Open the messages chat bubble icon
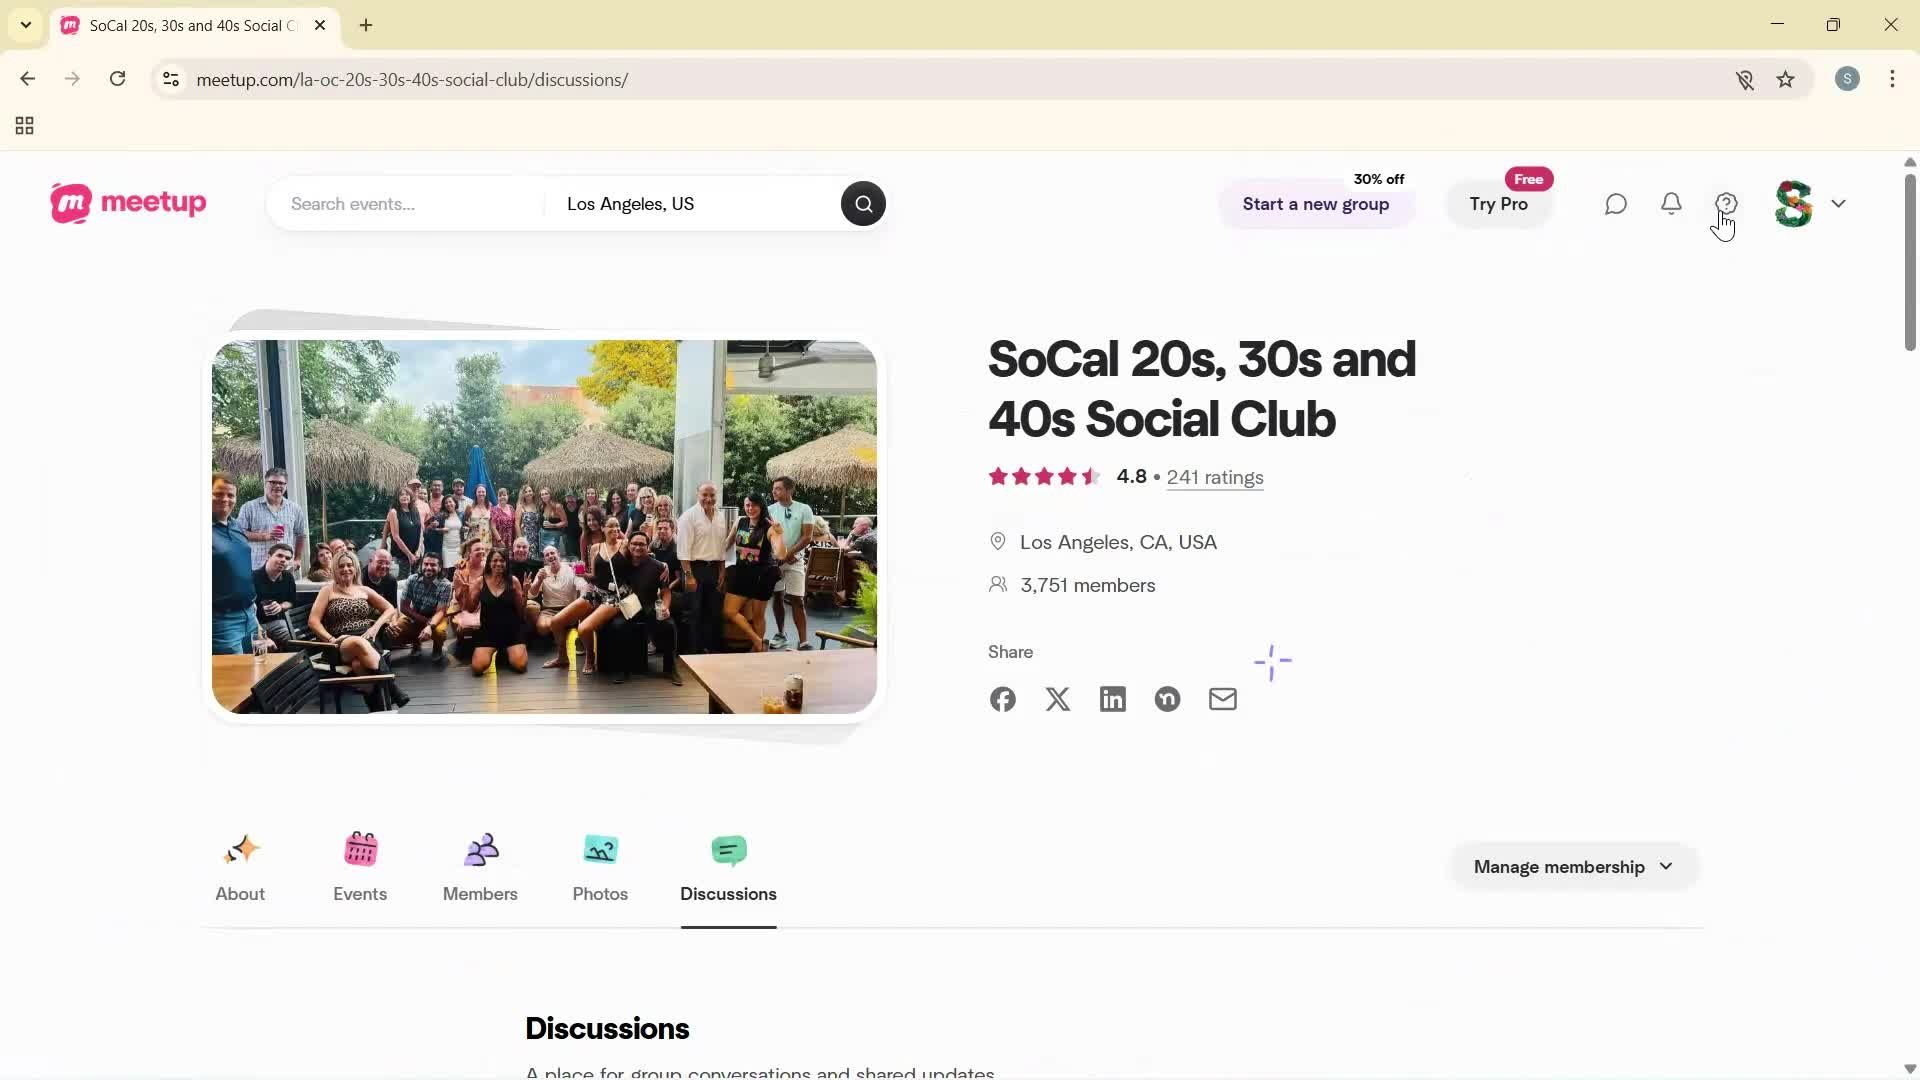1920x1080 pixels. point(1615,204)
